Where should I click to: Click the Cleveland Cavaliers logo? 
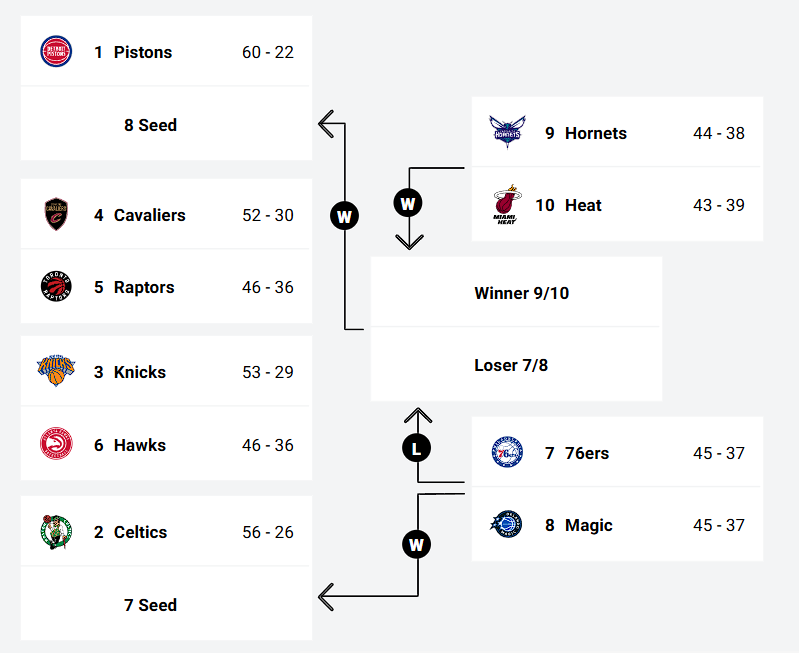pyautogui.click(x=56, y=214)
